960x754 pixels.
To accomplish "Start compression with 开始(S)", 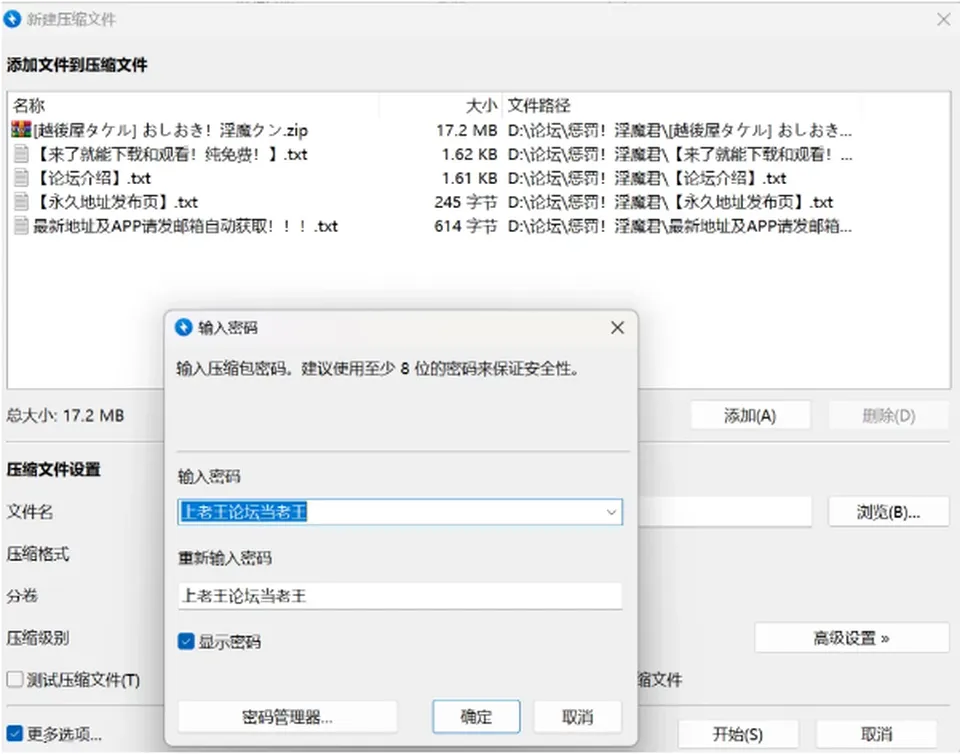I will click(x=738, y=734).
